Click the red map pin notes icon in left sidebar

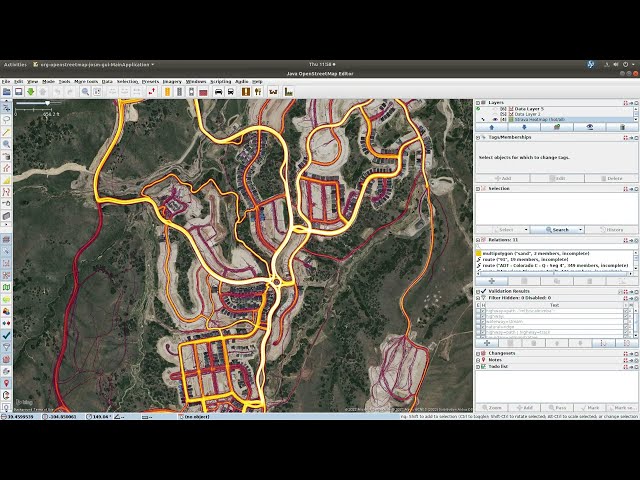6,383
